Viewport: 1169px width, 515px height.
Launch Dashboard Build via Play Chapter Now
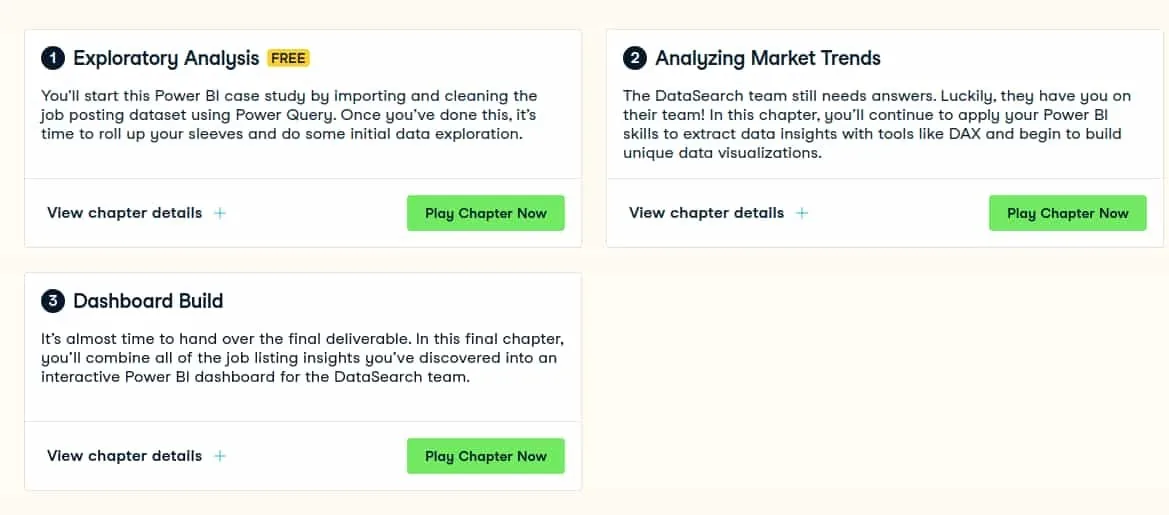(485, 456)
